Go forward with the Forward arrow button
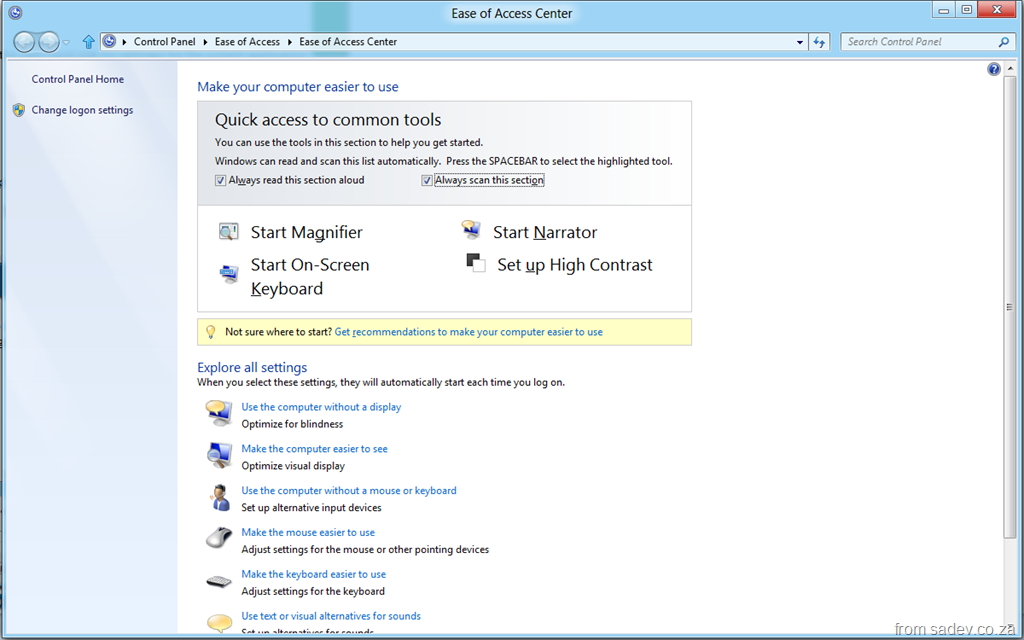Screen dimensions: 1024x640 pyautogui.click(x=48, y=42)
